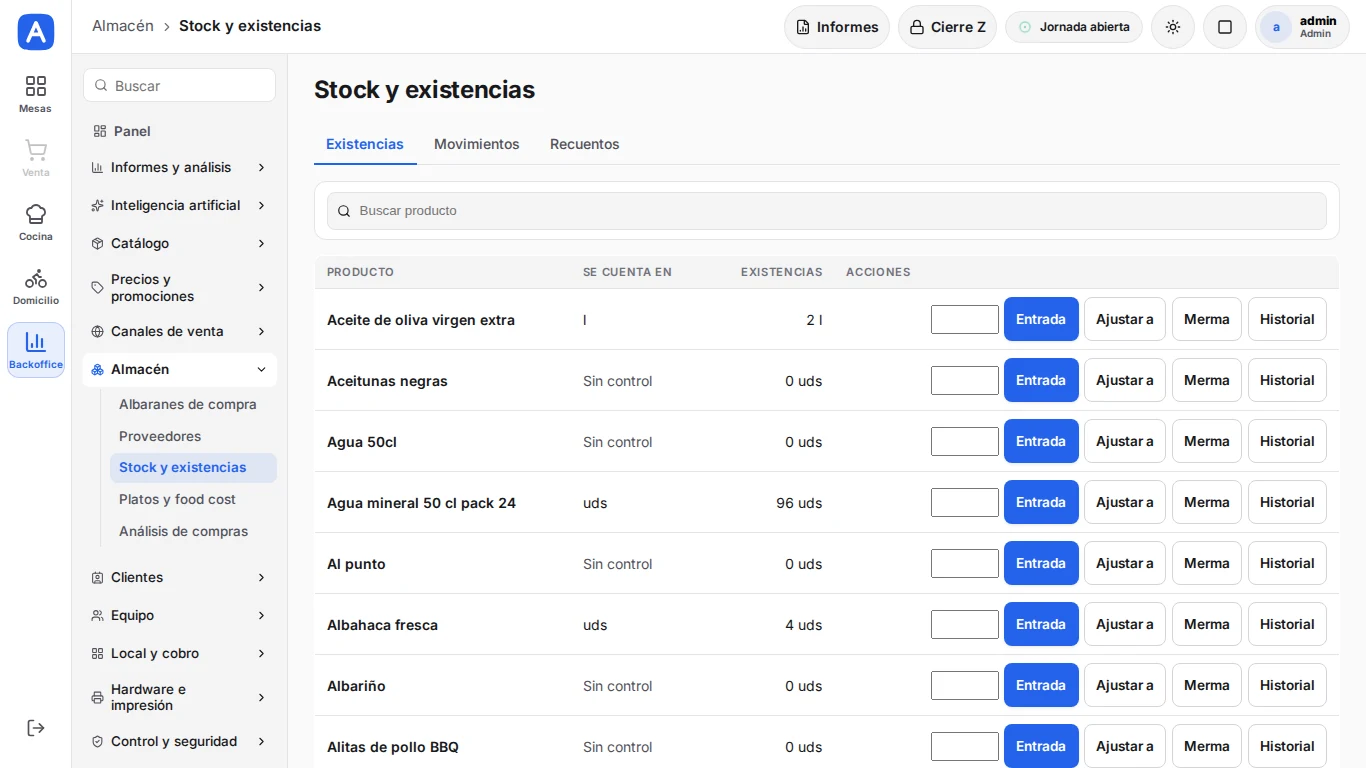Click the EXISTENCIAS column header
Image resolution: width=1366 pixels, height=768 pixels.
coord(781,272)
